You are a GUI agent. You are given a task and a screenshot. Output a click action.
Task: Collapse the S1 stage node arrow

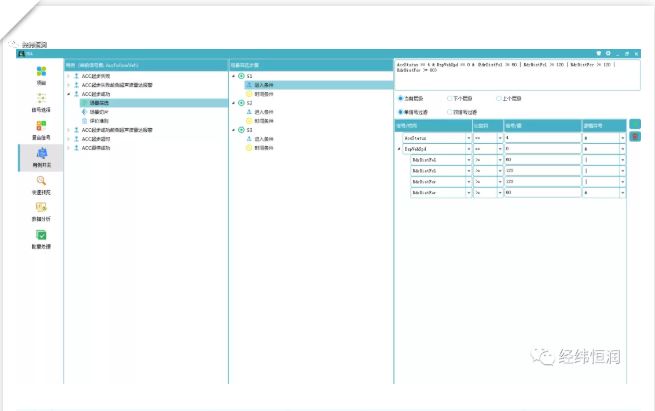234,76
